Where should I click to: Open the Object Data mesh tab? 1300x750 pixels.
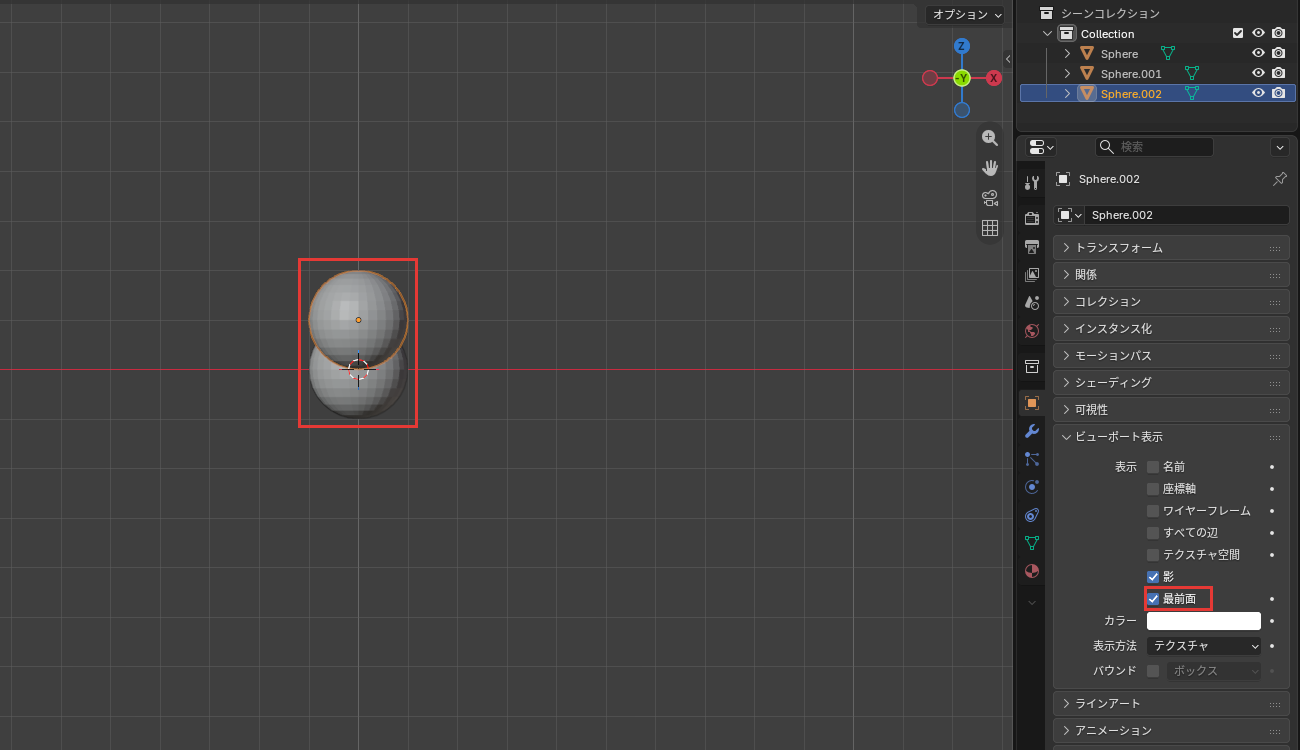click(1032, 543)
